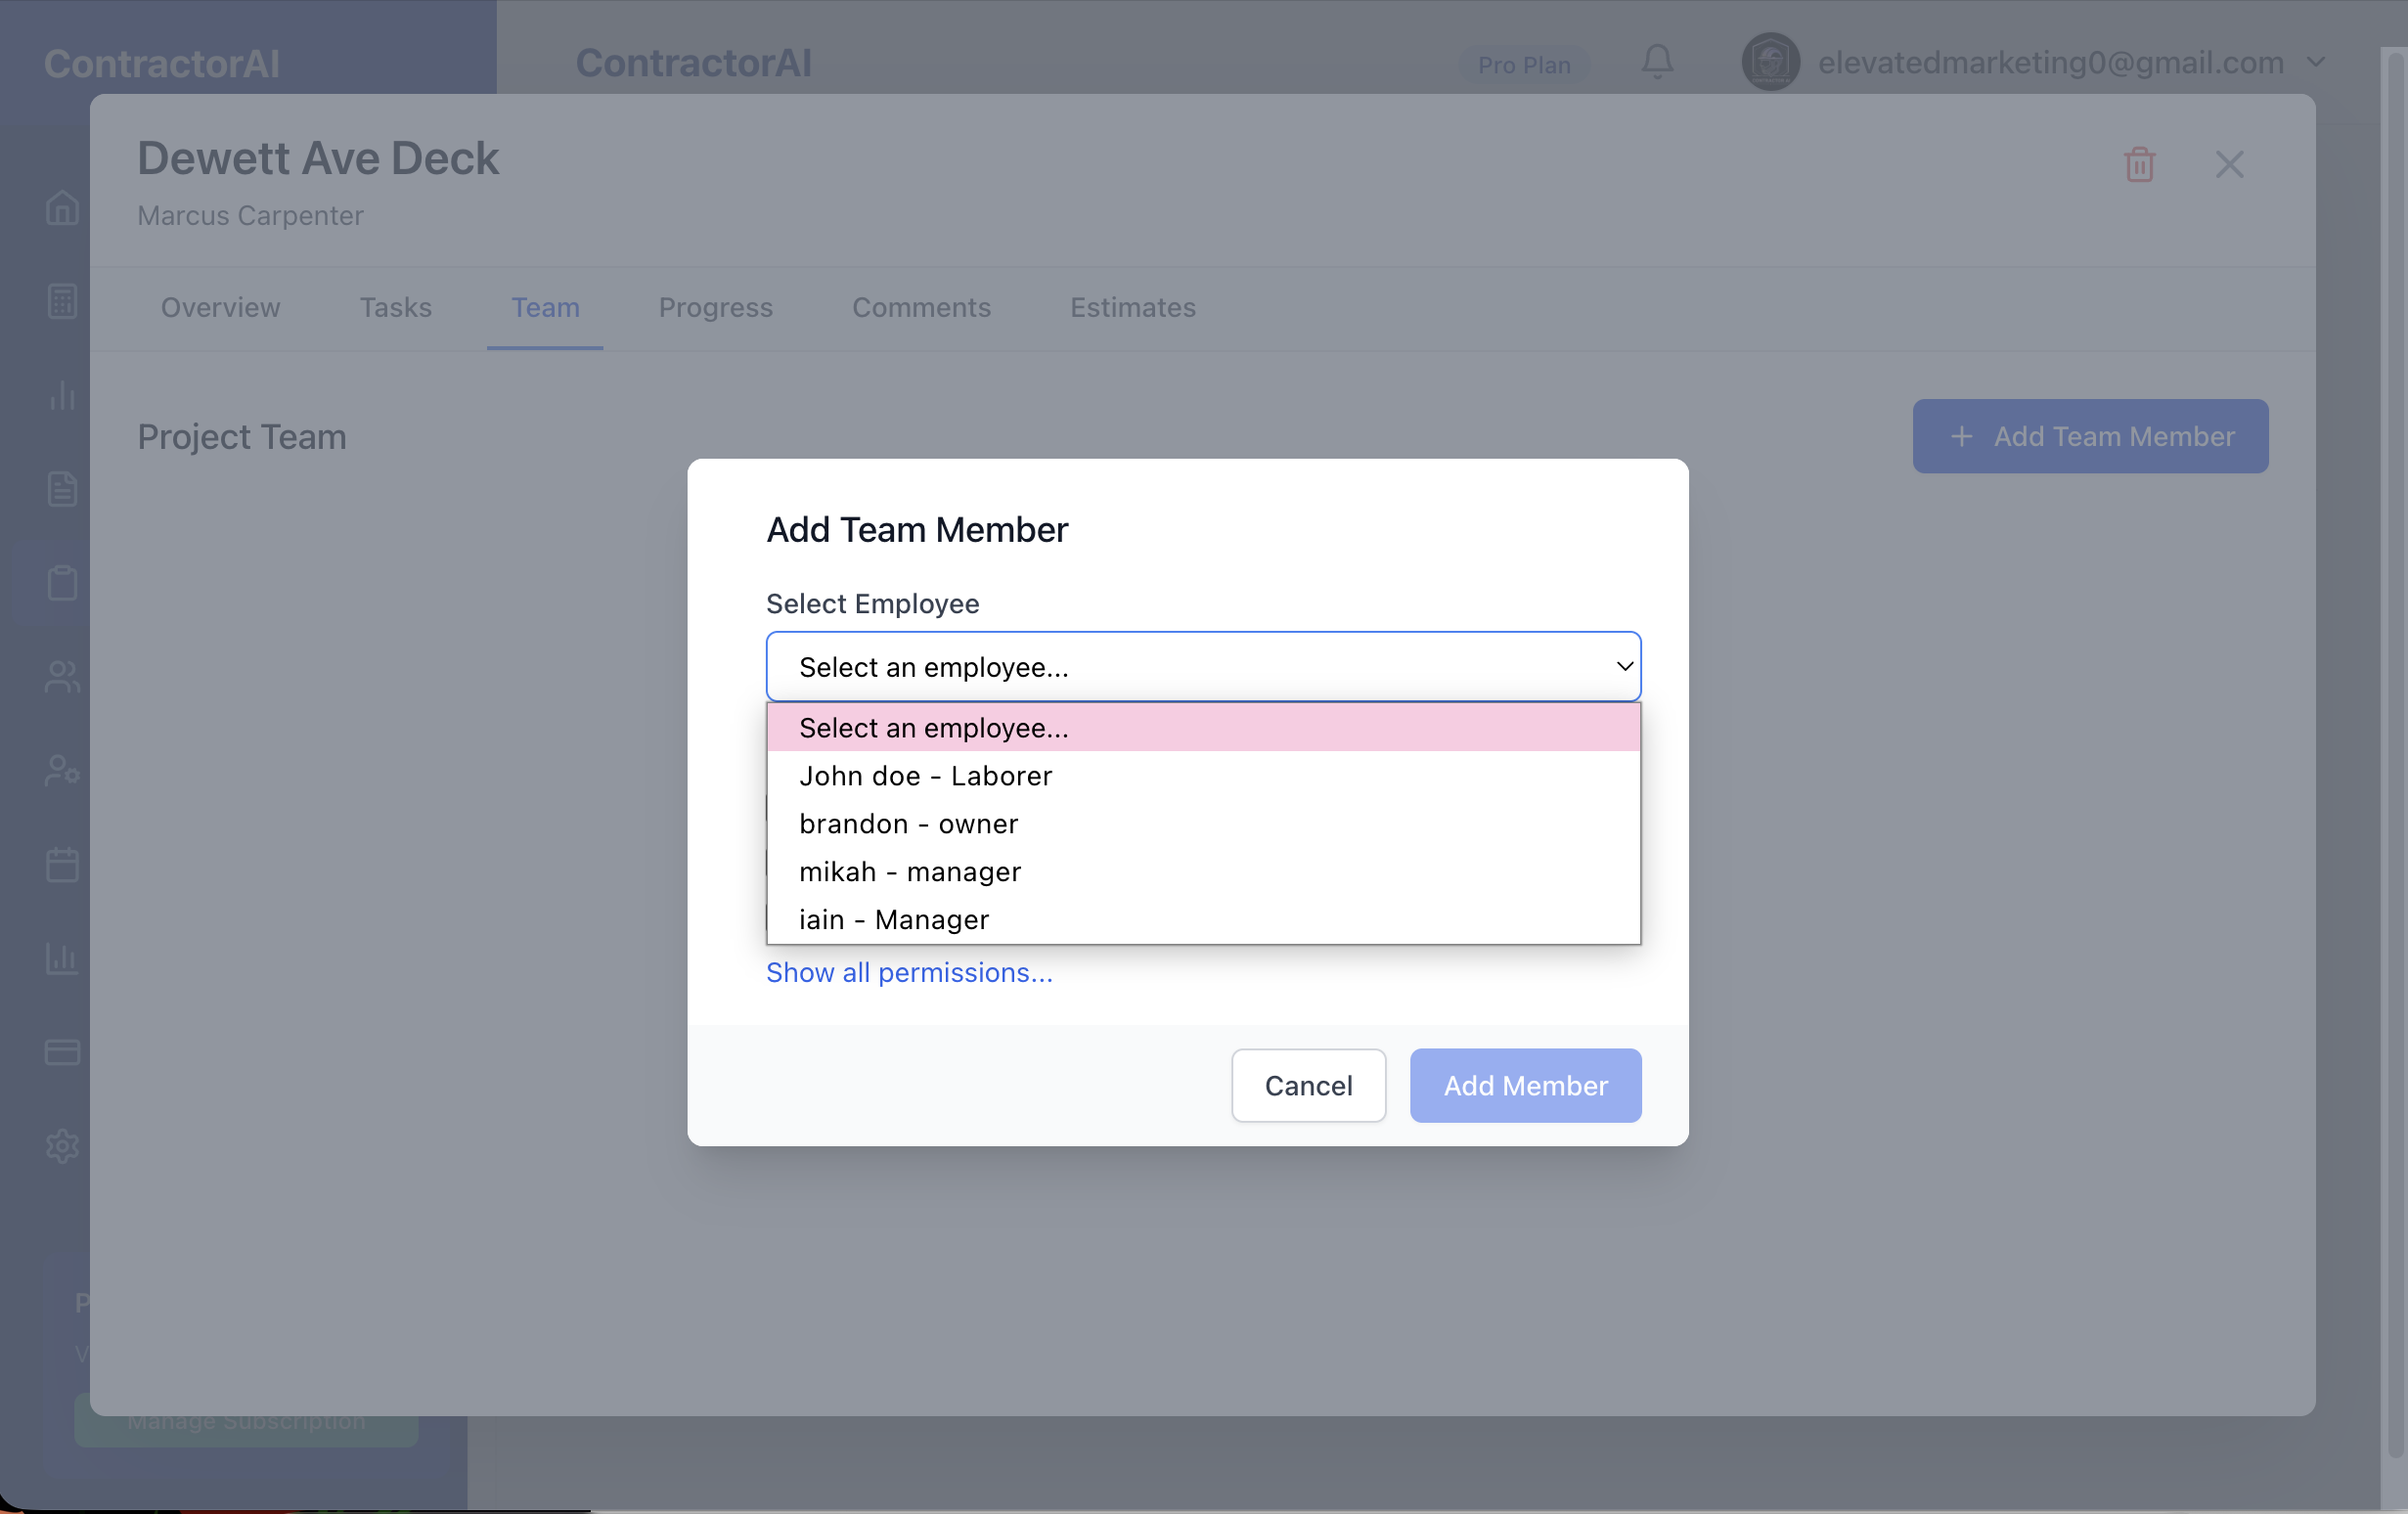Click the calendar icon in the sidebar
Screen dimensions: 2408x1514
pyautogui.click(x=61, y=864)
